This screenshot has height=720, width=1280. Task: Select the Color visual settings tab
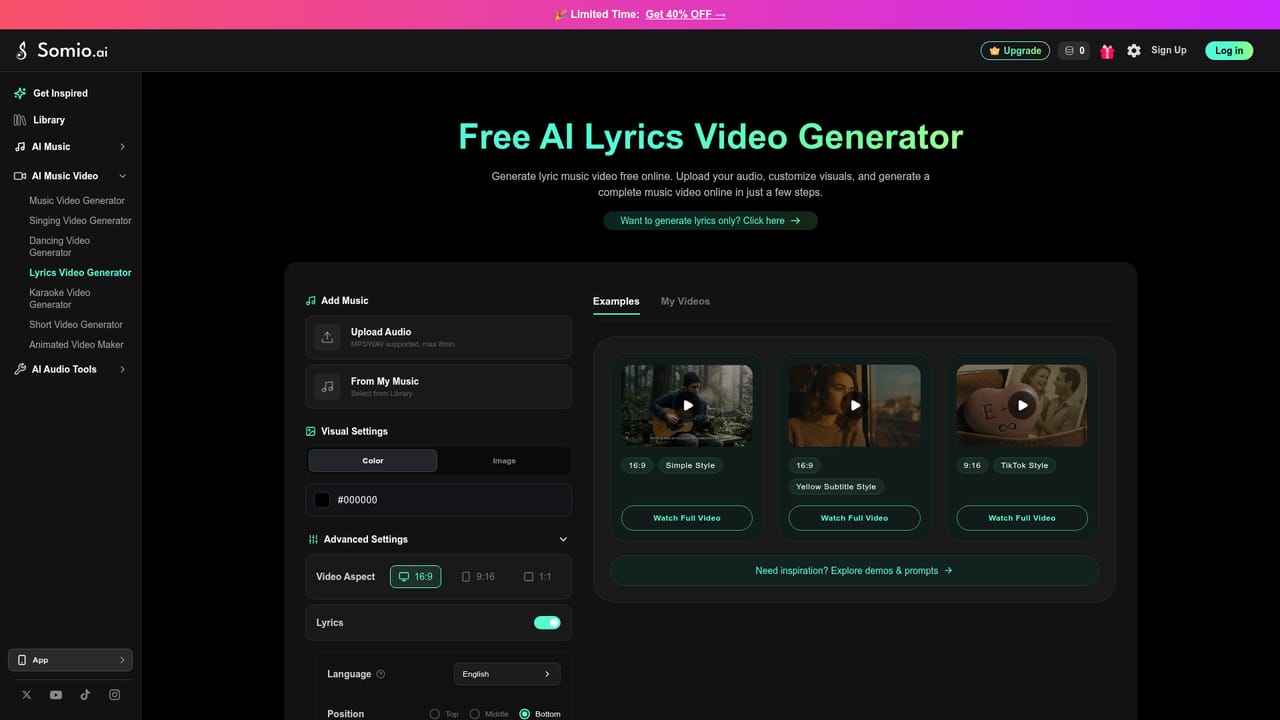click(373, 461)
